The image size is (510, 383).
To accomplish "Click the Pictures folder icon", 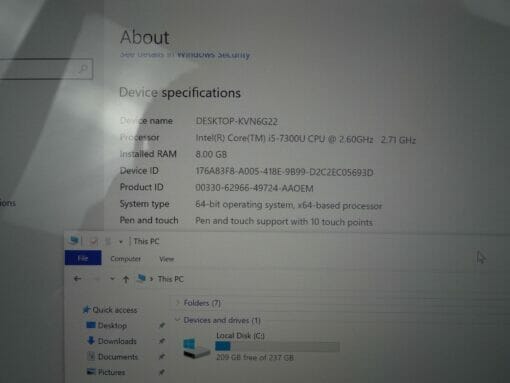I will pyautogui.click(x=91, y=371).
